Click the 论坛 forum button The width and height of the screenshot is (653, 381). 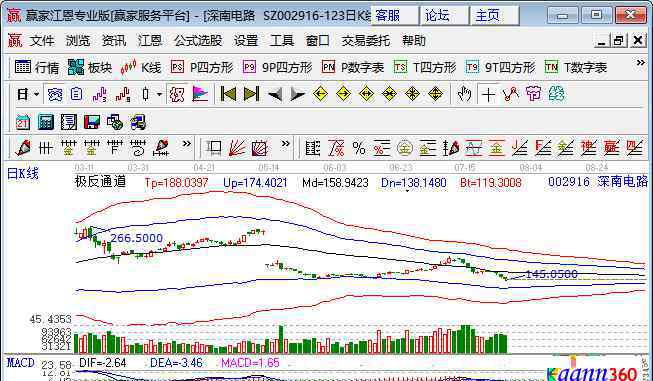pos(444,15)
